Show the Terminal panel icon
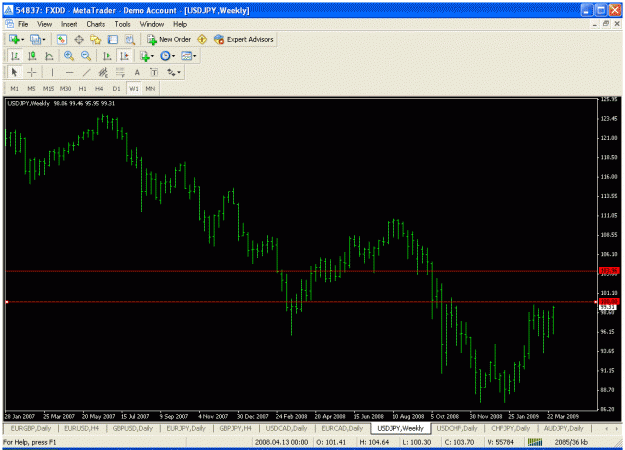This screenshot has width=625, height=450. pos(112,39)
